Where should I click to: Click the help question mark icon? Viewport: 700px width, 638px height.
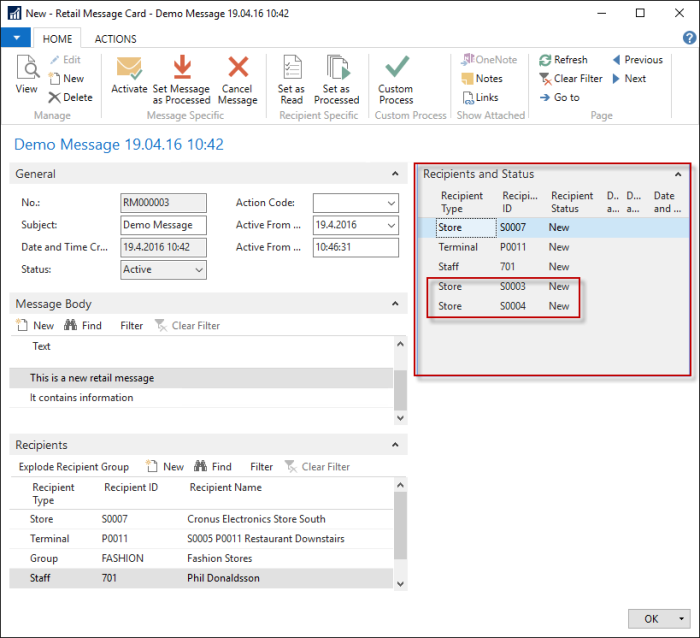[x=689, y=38]
